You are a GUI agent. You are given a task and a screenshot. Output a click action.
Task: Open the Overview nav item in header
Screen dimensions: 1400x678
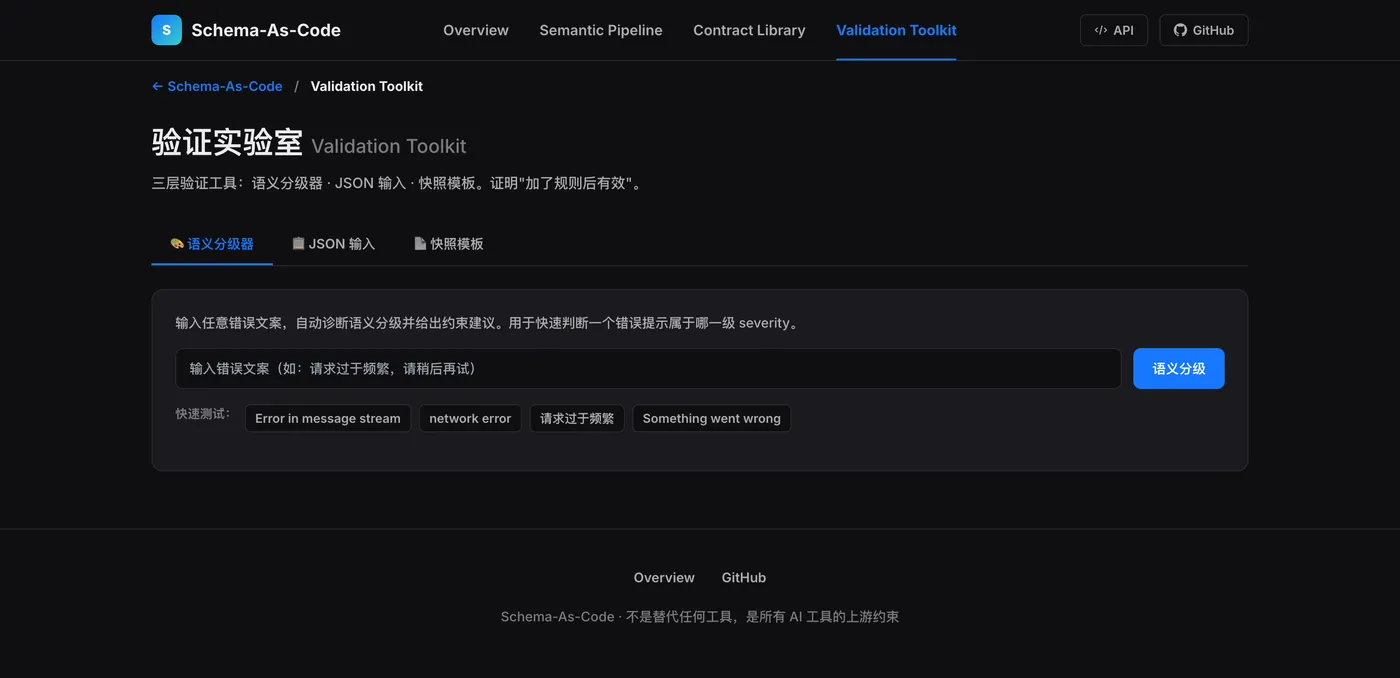pyautogui.click(x=476, y=30)
